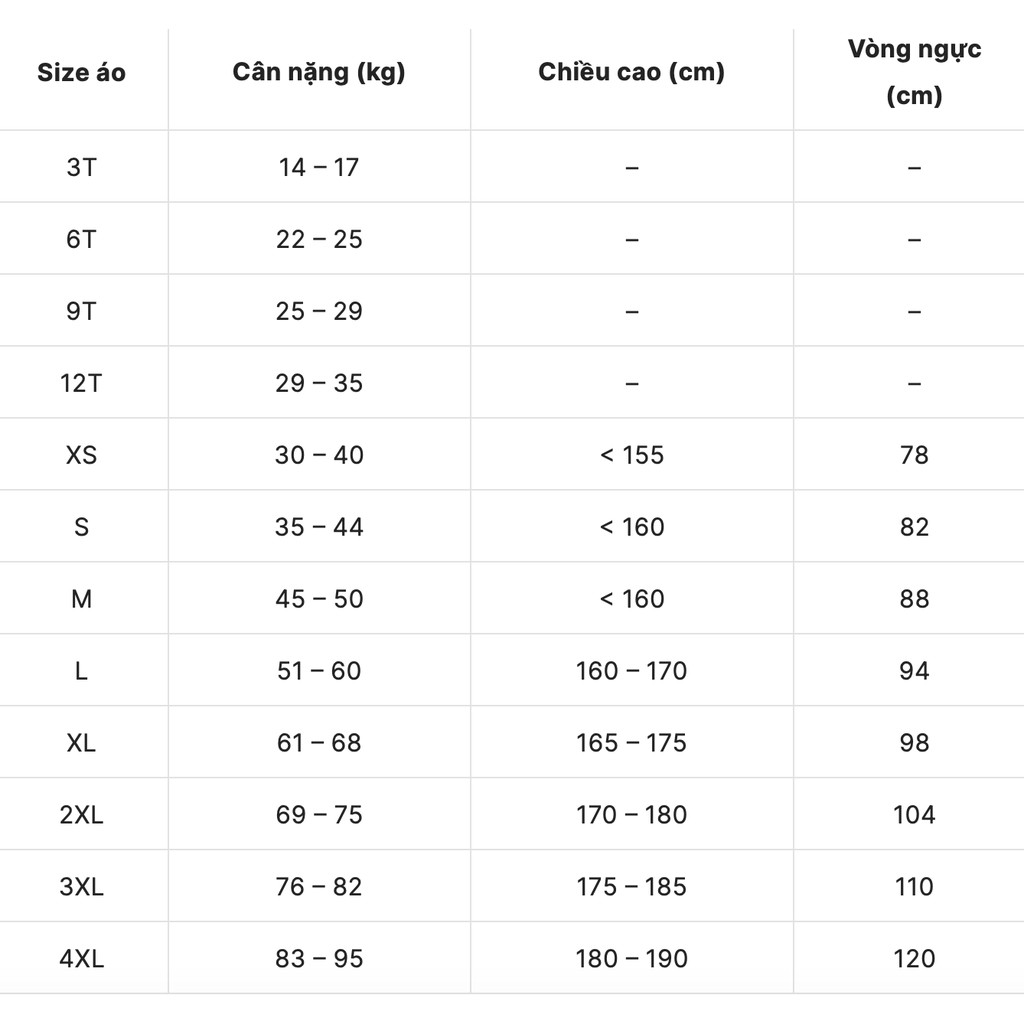1024x1024 pixels.
Task: Click the 'Chiều cao (cm)' header
Action: [x=632, y=72]
